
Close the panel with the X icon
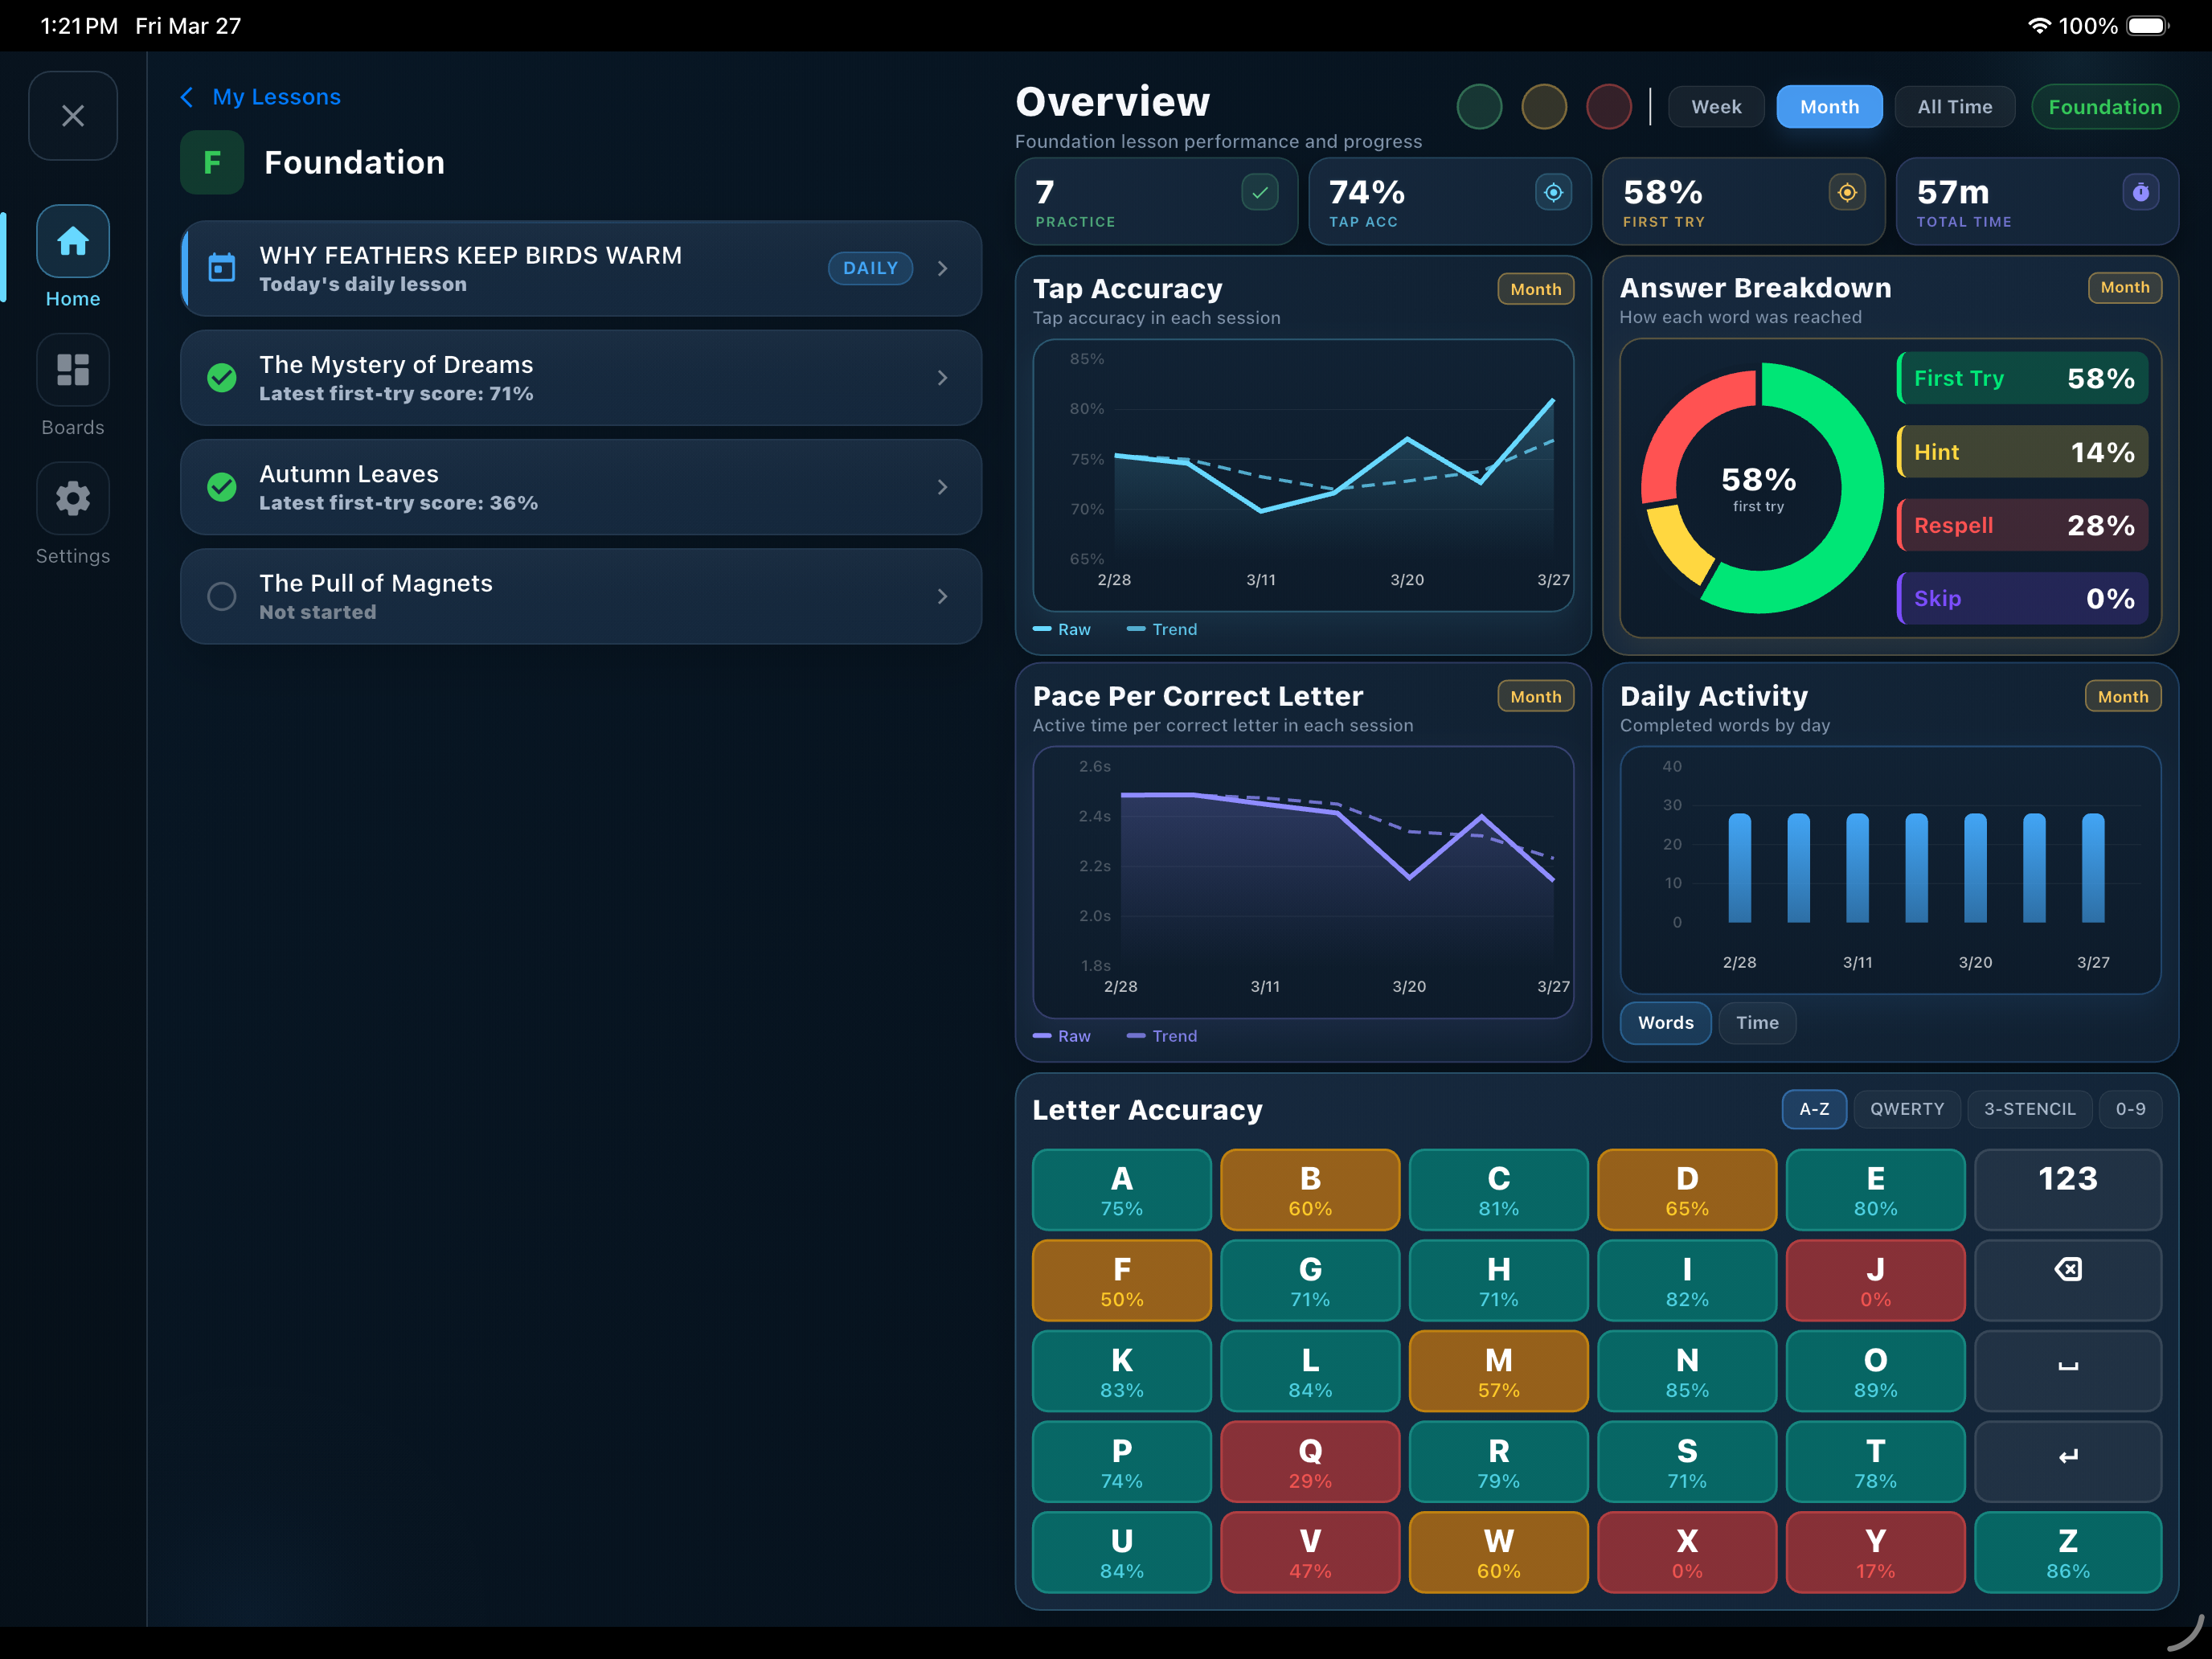73,116
